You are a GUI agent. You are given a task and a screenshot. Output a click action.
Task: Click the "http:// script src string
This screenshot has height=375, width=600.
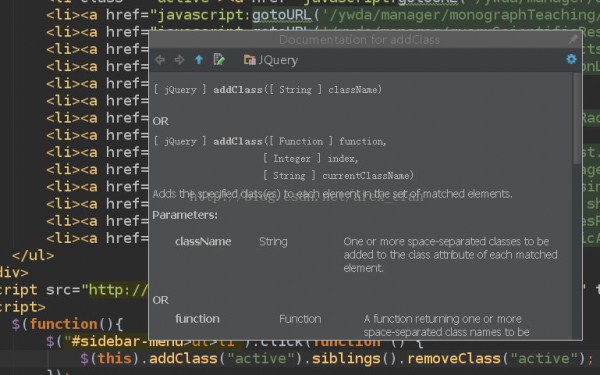(x=118, y=290)
